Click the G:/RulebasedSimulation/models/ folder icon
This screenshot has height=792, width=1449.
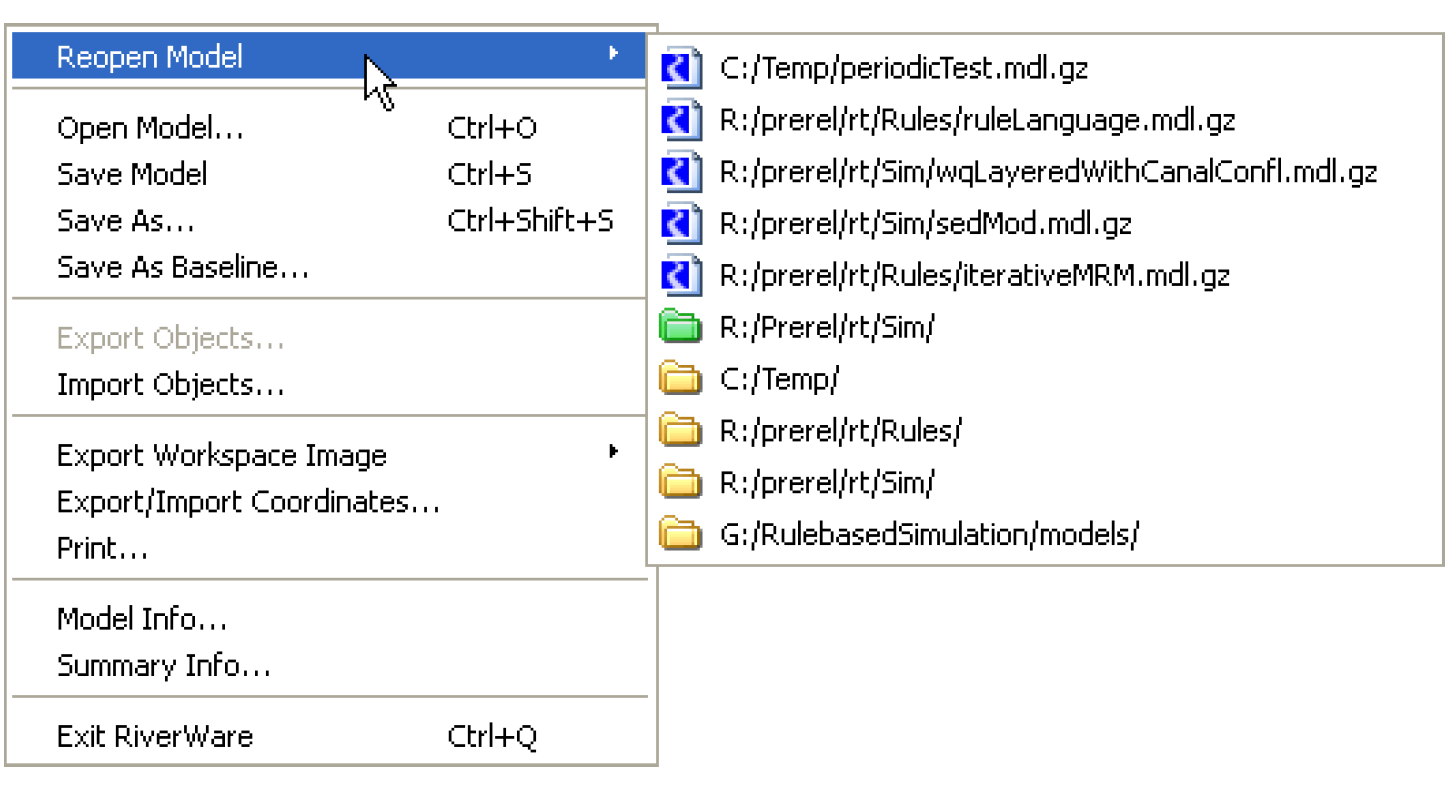click(681, 534)
